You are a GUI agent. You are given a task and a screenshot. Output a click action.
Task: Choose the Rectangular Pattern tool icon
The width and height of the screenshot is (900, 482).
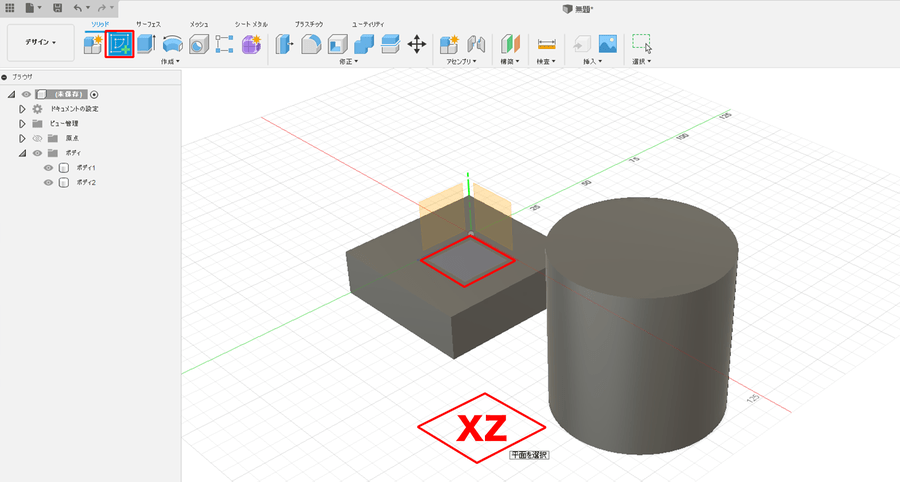(x=224, y=44)
